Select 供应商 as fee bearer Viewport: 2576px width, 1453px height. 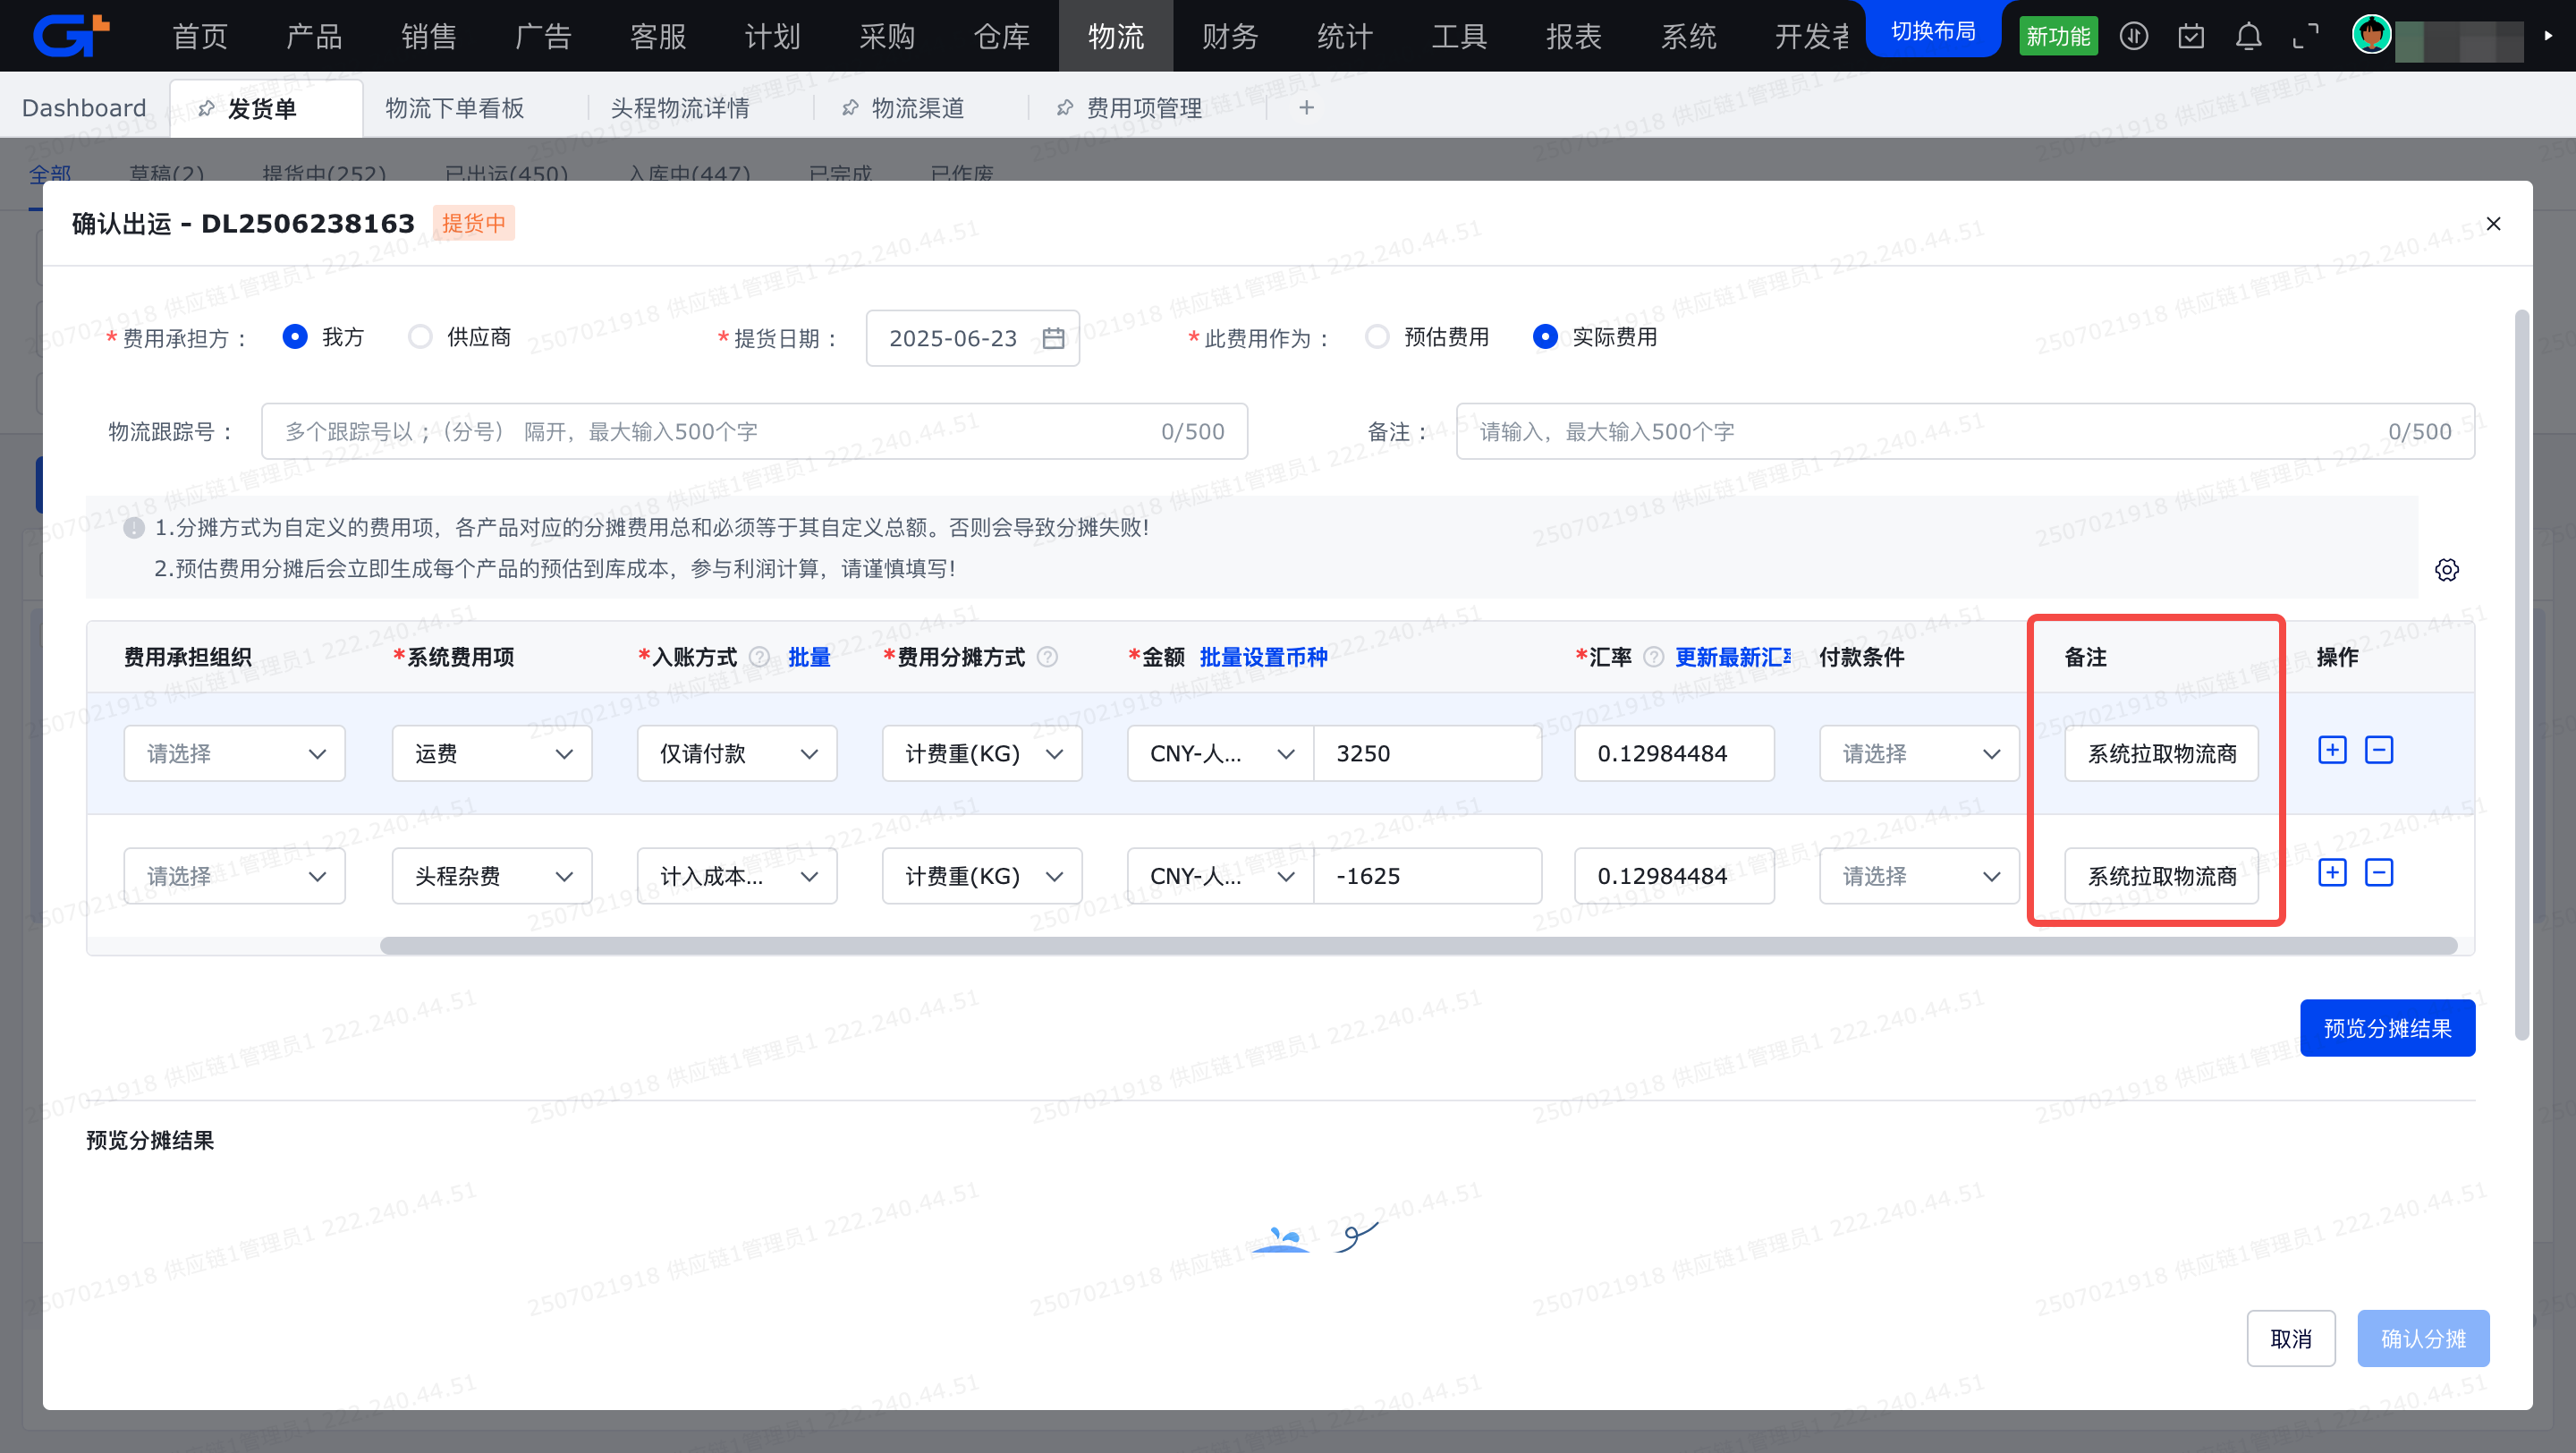coord(420,337)
